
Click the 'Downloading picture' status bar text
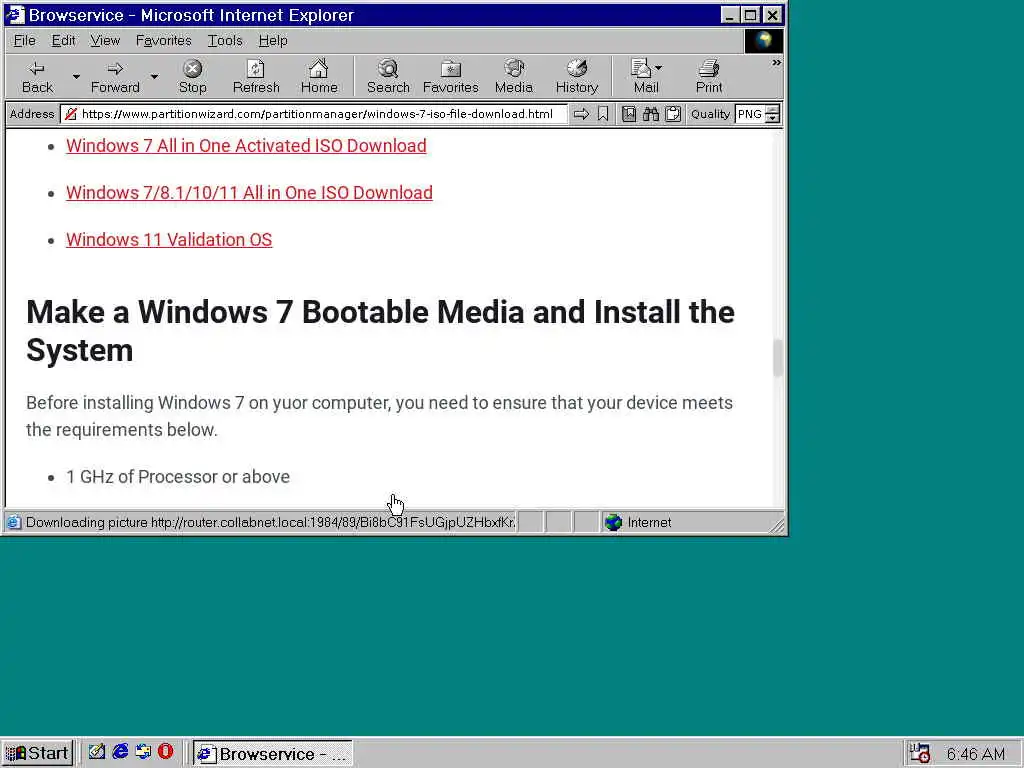(270, 522)
